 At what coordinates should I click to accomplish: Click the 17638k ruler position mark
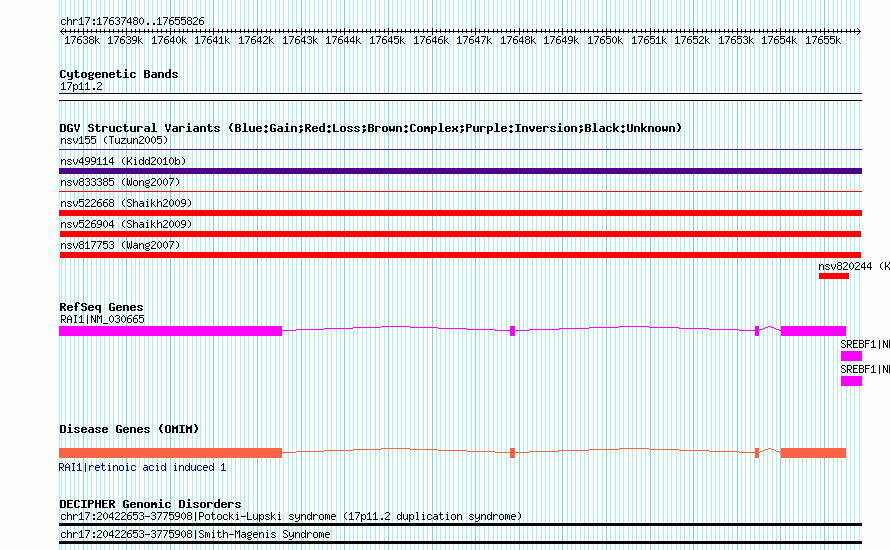pos(82,40)
